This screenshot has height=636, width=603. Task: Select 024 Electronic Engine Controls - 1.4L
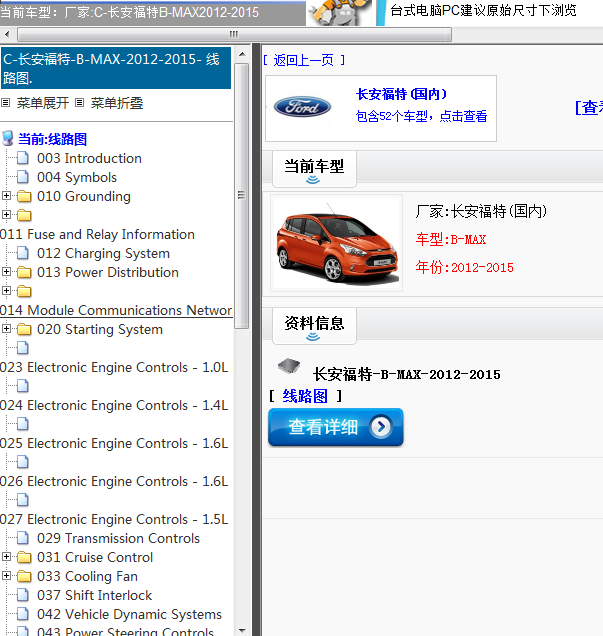click(114, 405)
